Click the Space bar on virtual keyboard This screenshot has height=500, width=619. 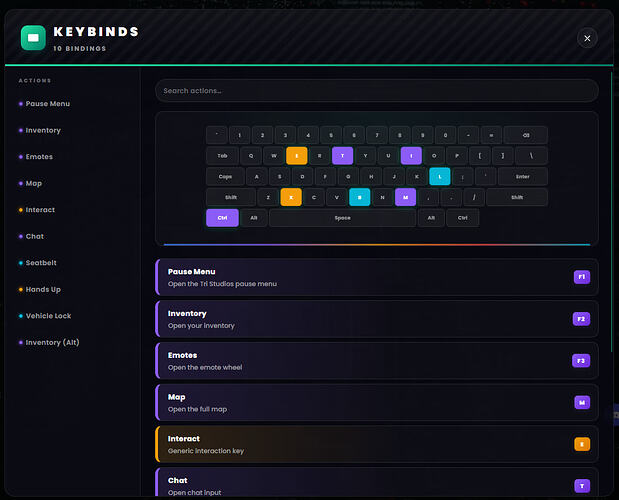342,218
